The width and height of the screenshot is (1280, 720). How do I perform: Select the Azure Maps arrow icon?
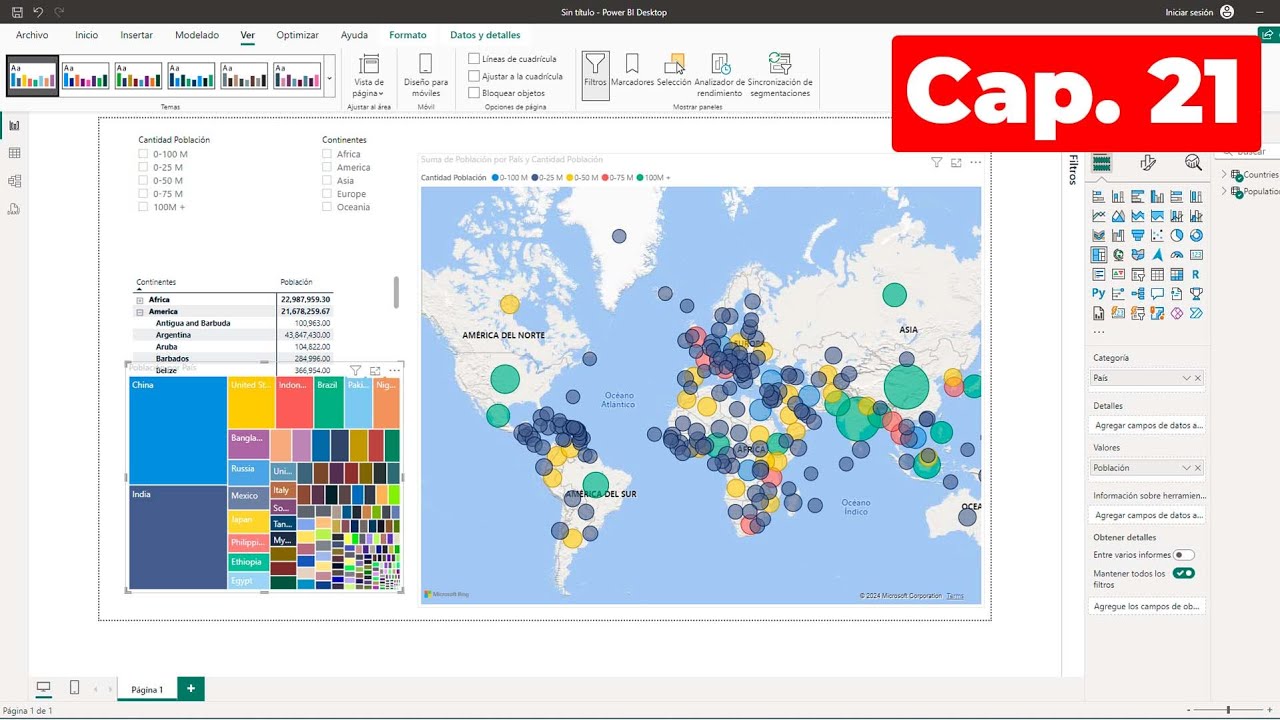(x=1157, y=255)
